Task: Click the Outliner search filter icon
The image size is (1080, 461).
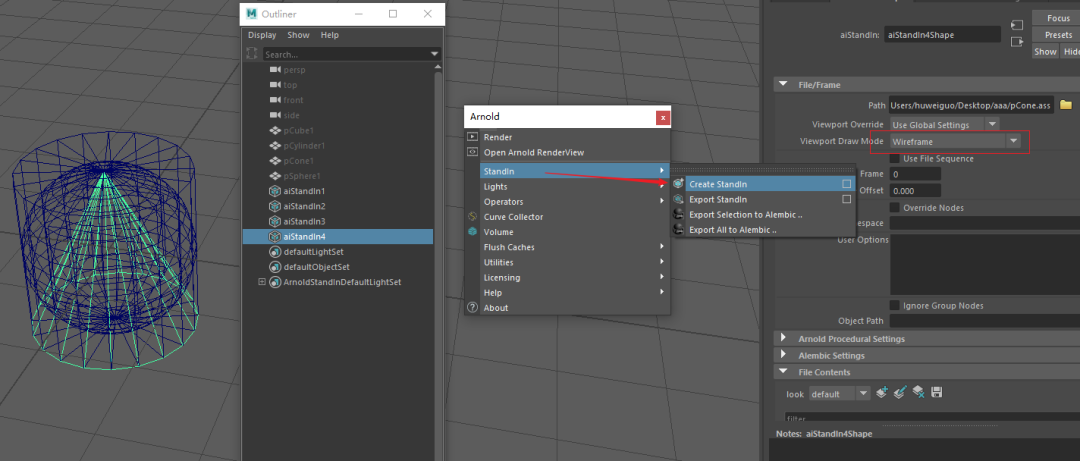Action: click(252, 54)
